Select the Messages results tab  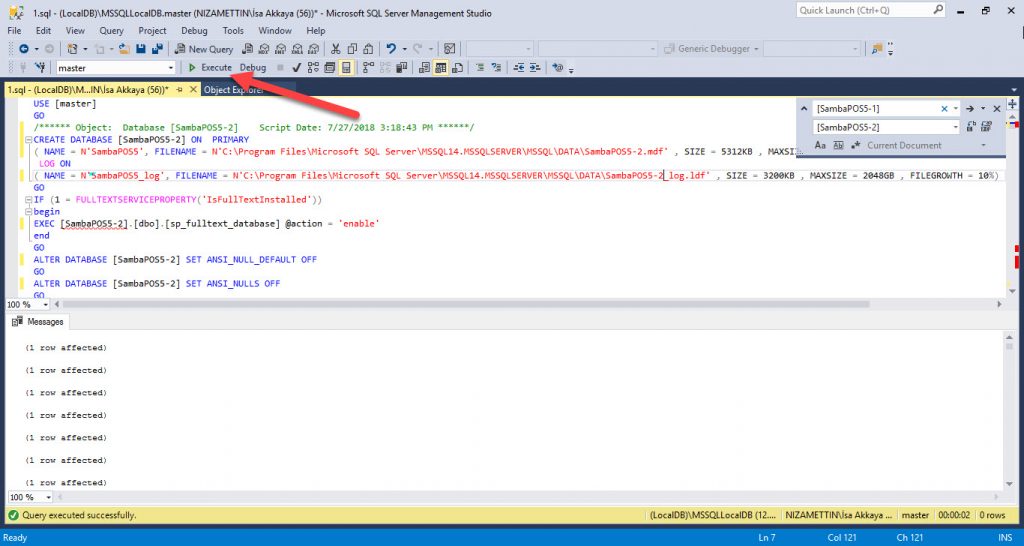pos(39,321)
